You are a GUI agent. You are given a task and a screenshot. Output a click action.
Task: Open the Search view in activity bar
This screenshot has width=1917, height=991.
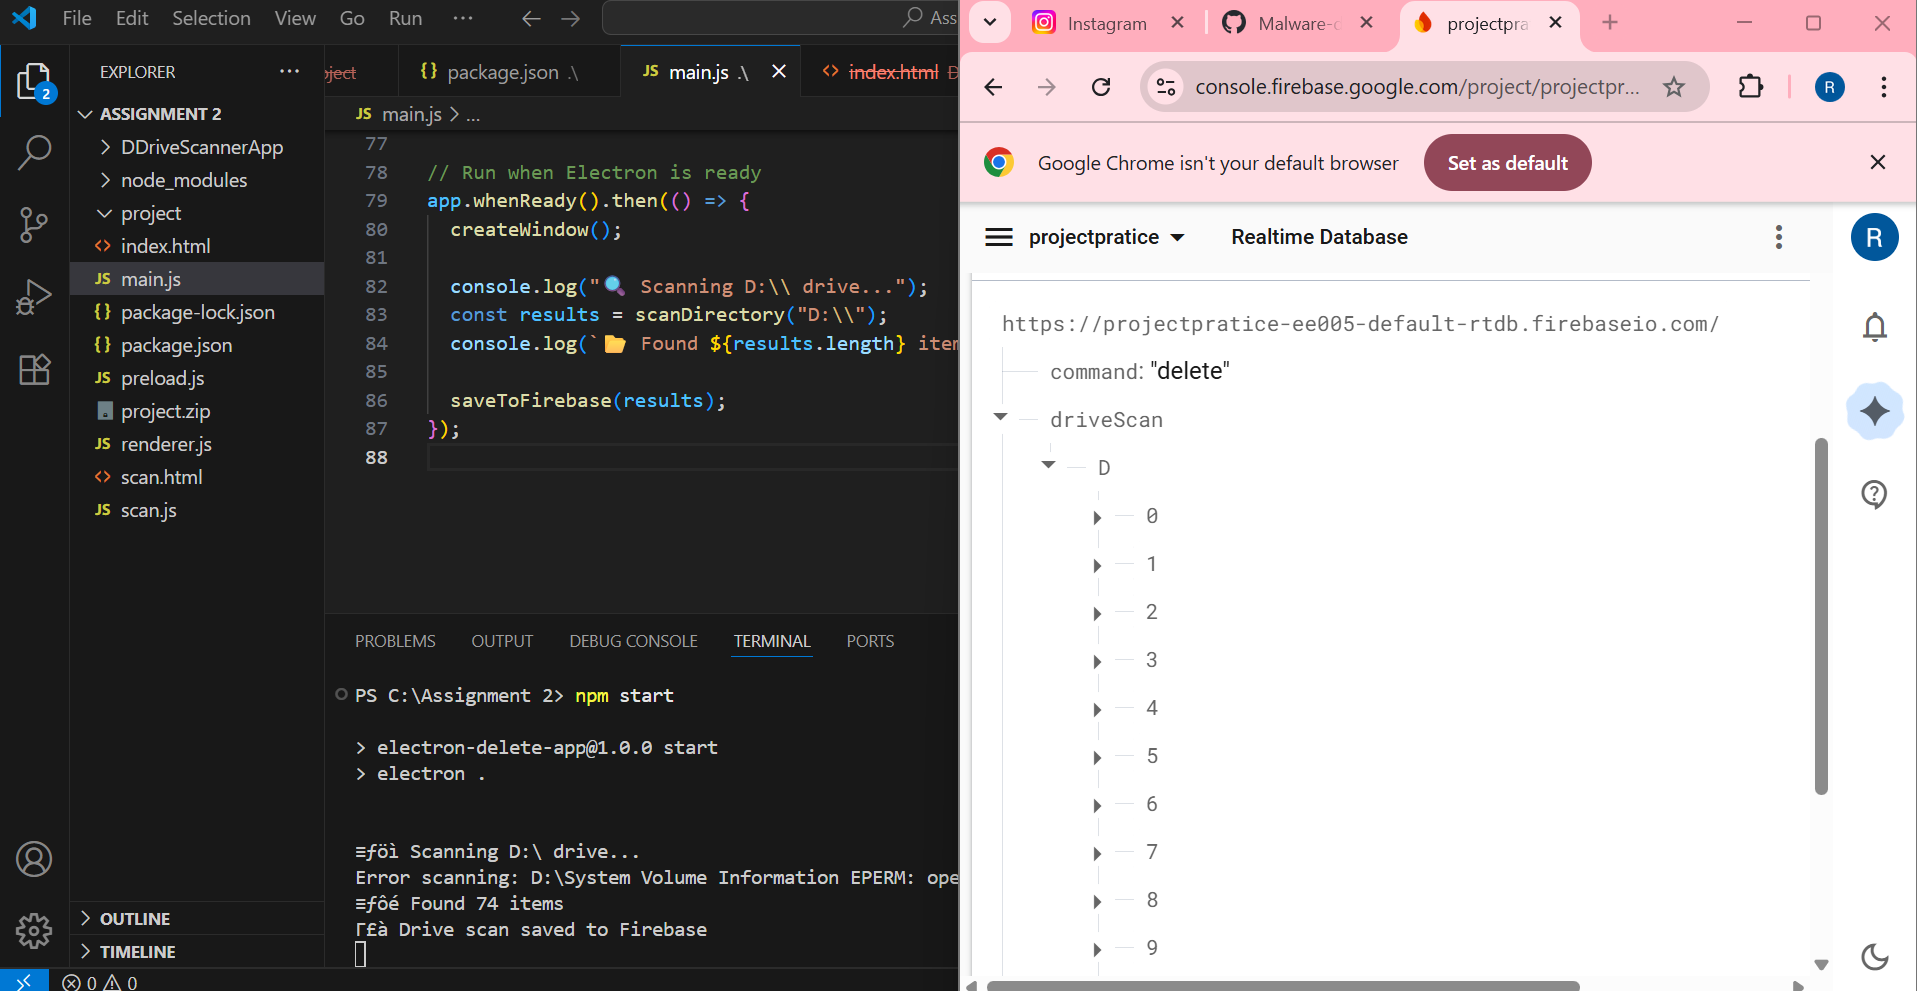click(34, 153)
